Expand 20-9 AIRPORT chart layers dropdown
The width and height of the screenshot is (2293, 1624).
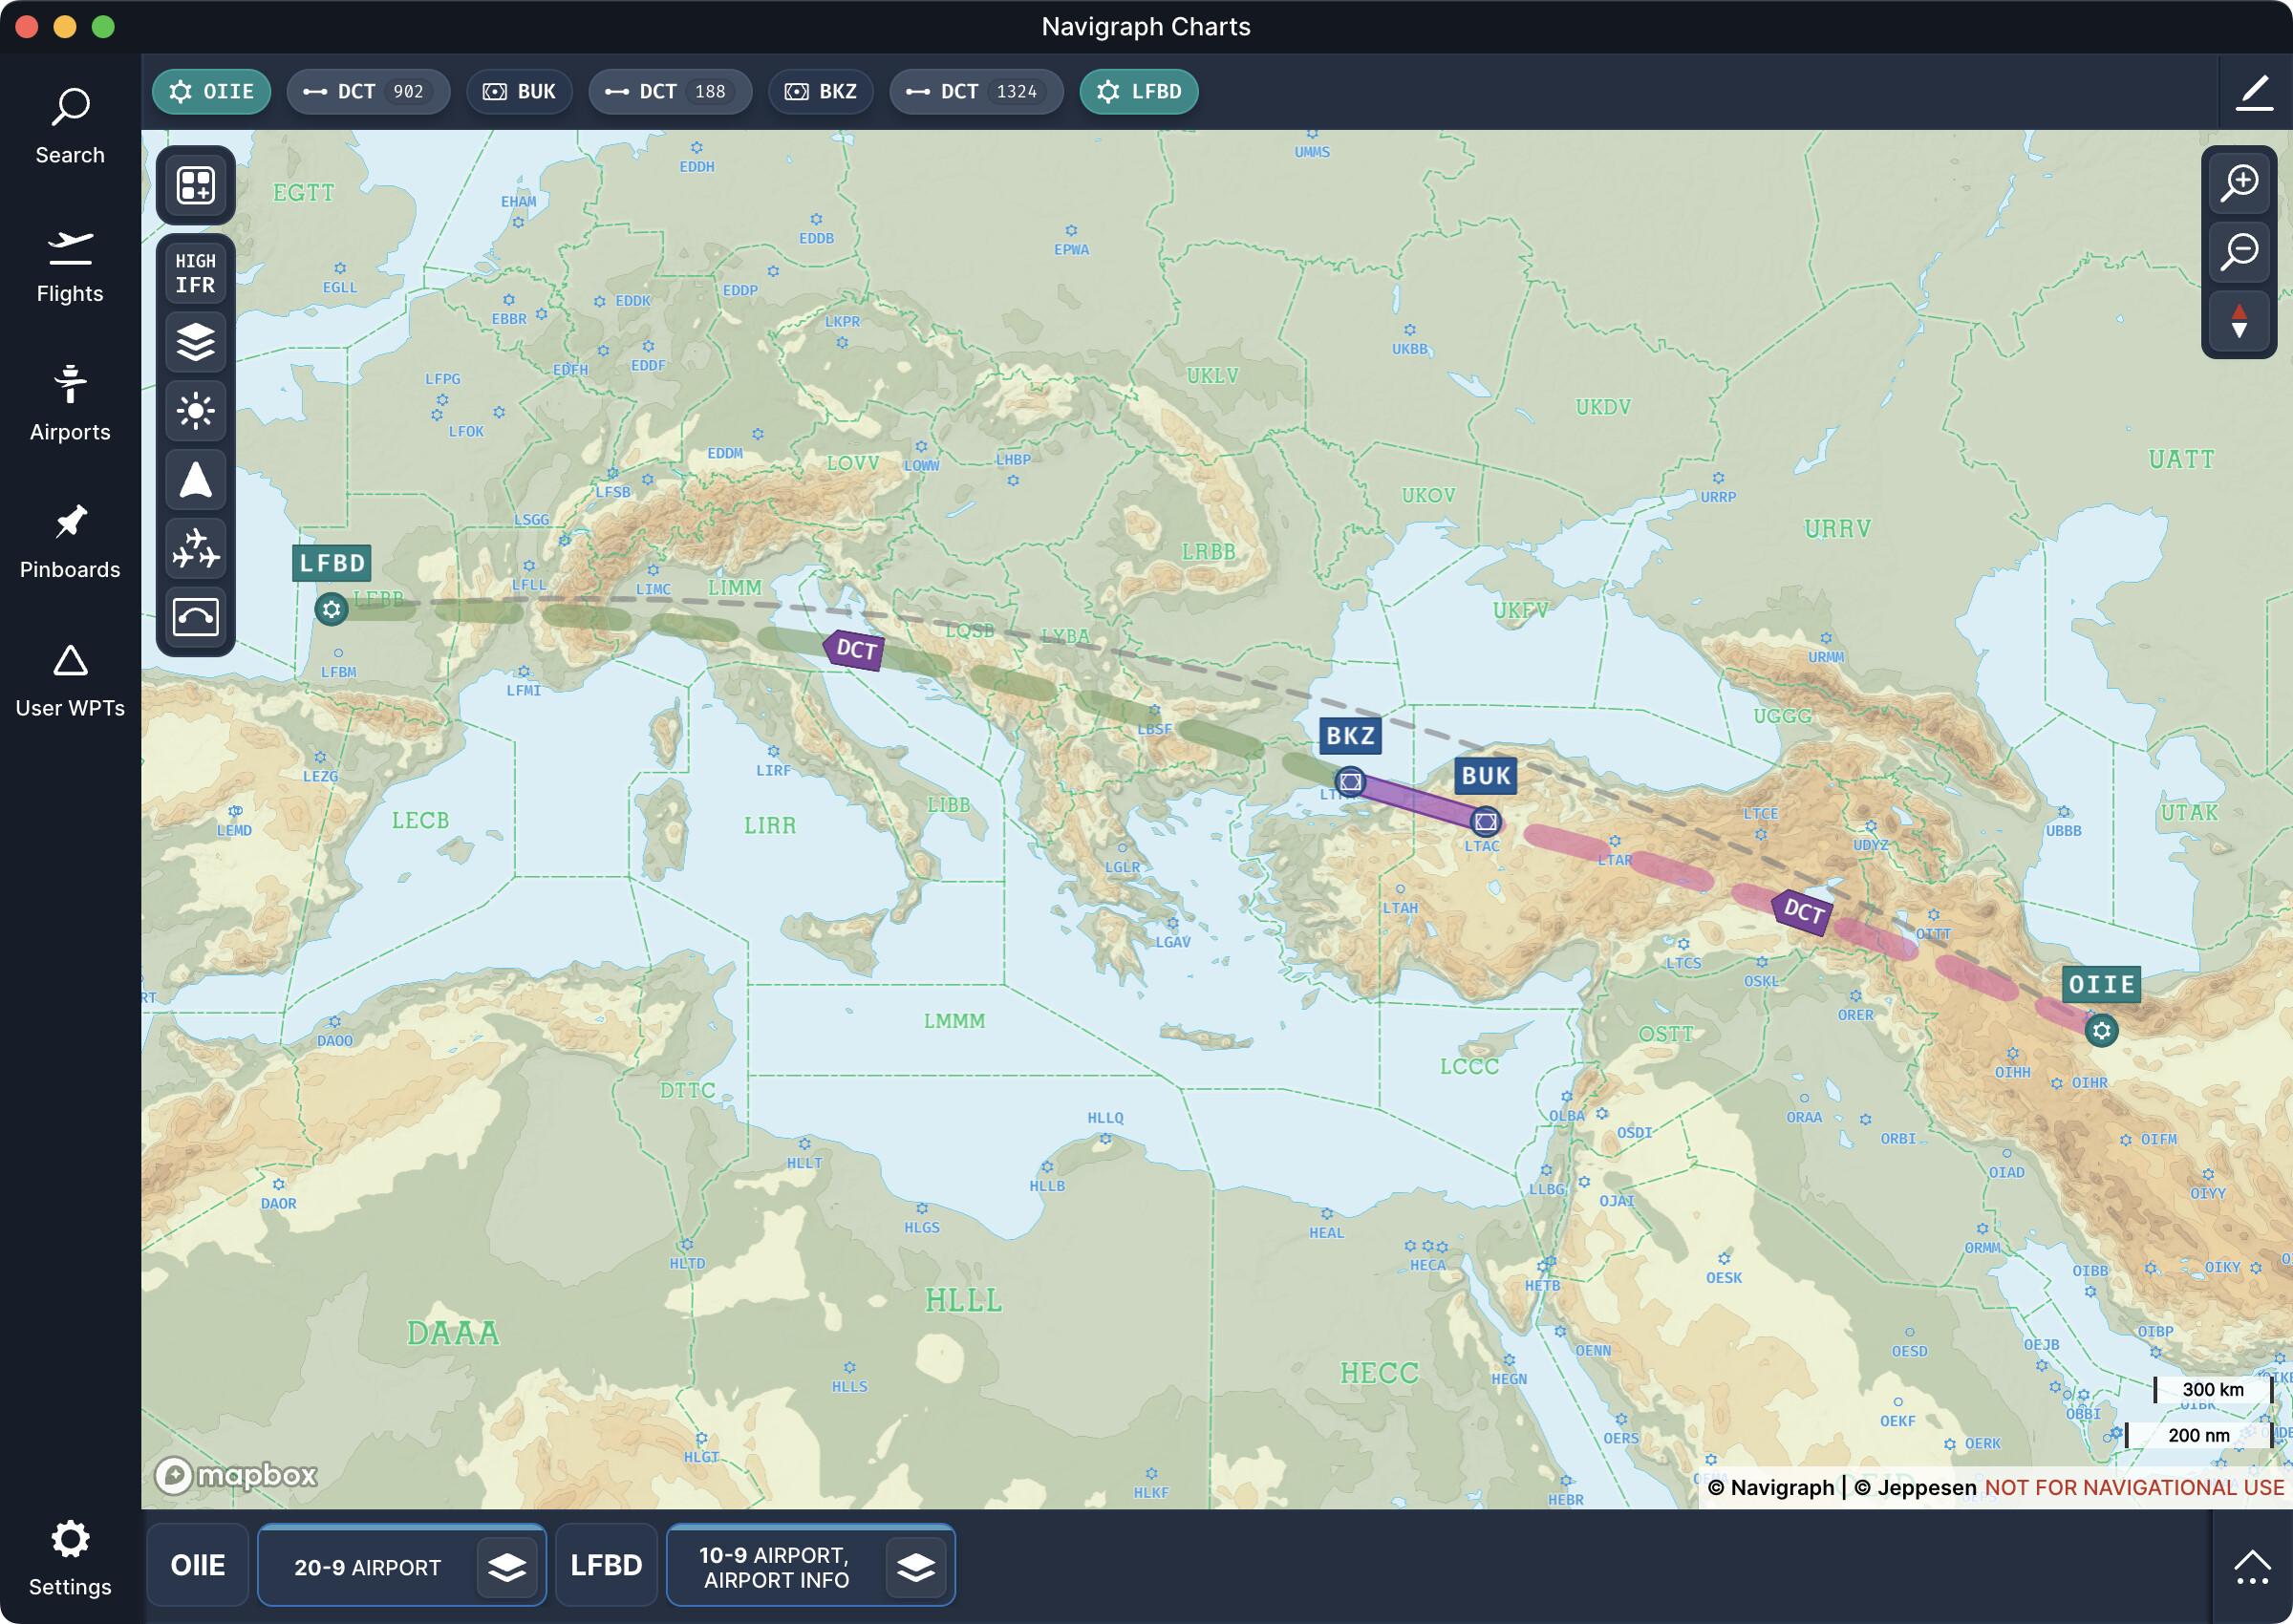tap(507, 1567)
